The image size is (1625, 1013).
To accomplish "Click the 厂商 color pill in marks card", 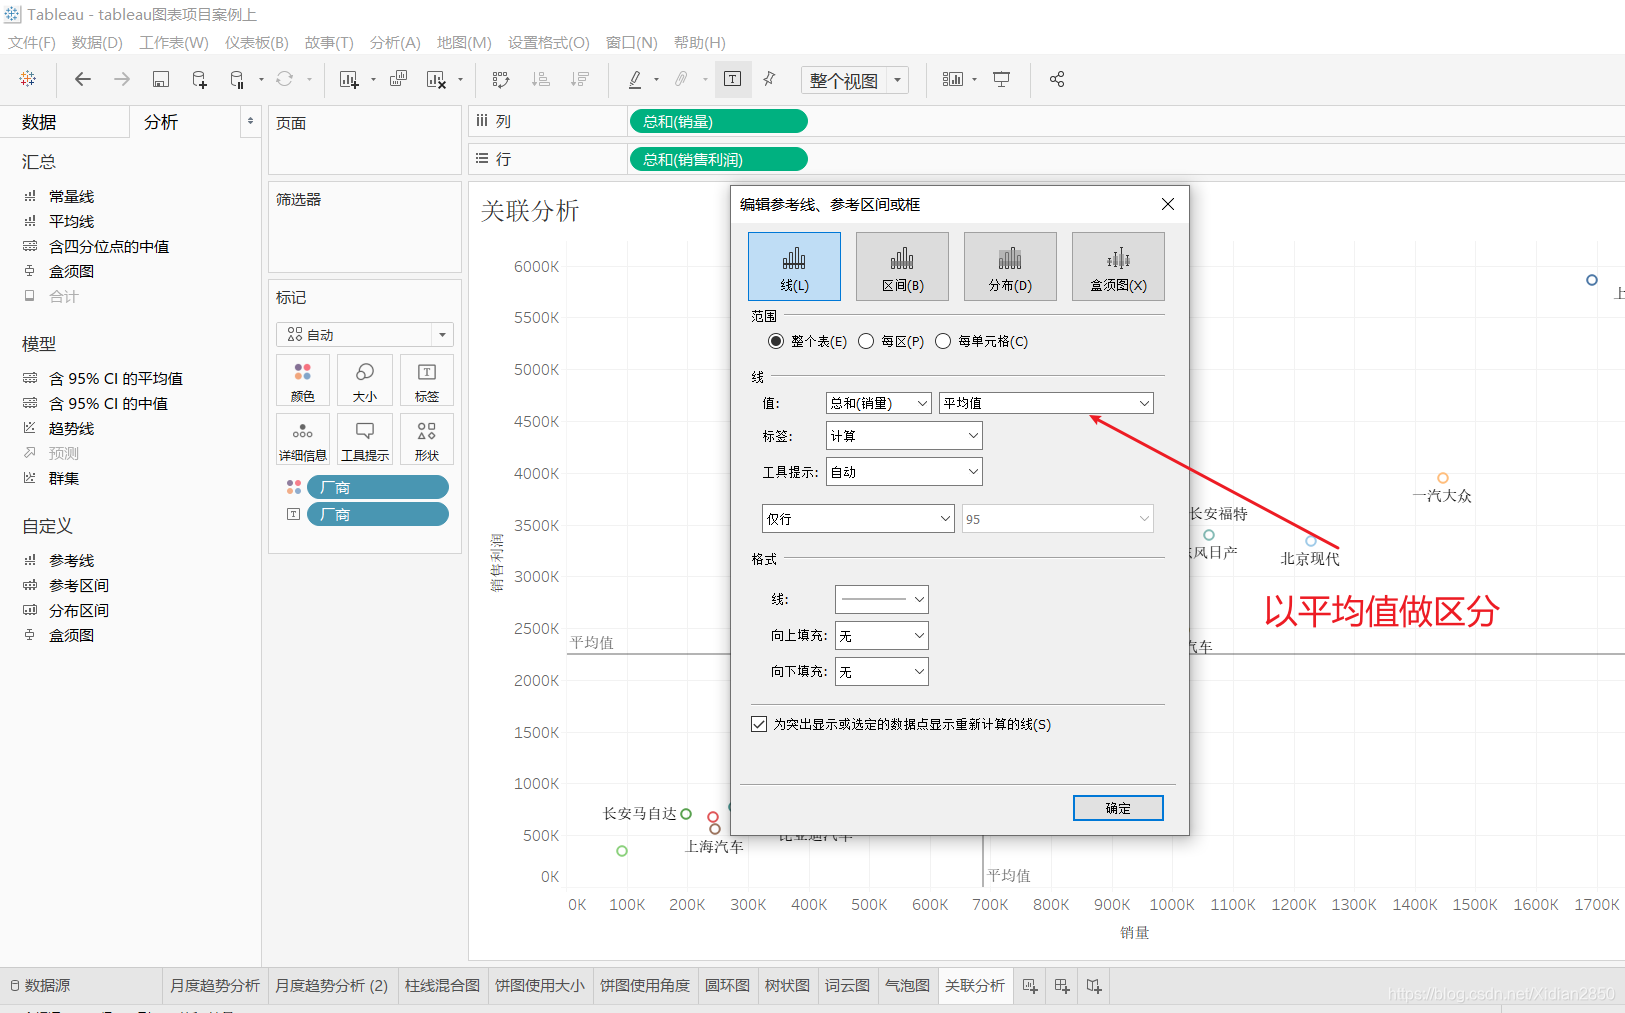I will [378, 487].
